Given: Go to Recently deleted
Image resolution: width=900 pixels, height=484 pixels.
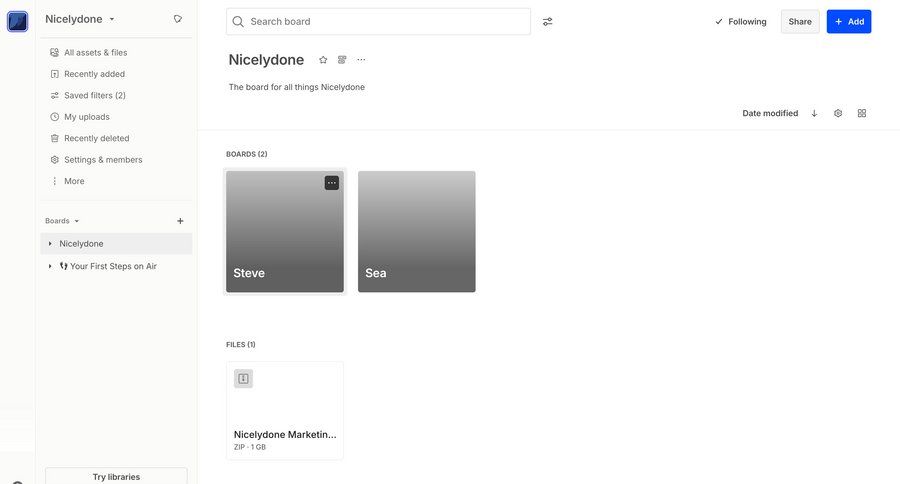Looking at the screenshot, I should (96, 138).
